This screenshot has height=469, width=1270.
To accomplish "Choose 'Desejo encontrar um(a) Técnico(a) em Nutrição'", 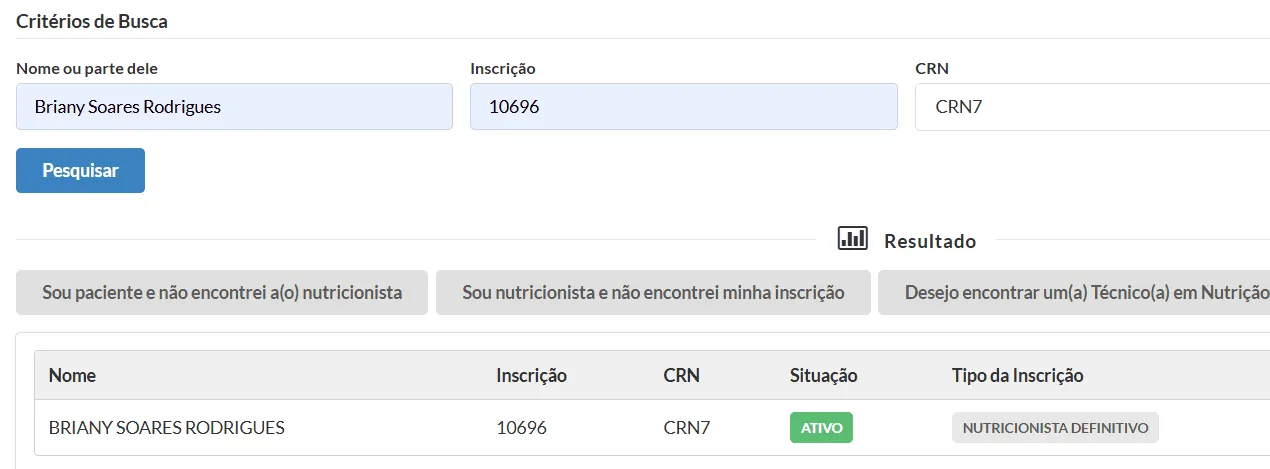I will (1073, 293).
